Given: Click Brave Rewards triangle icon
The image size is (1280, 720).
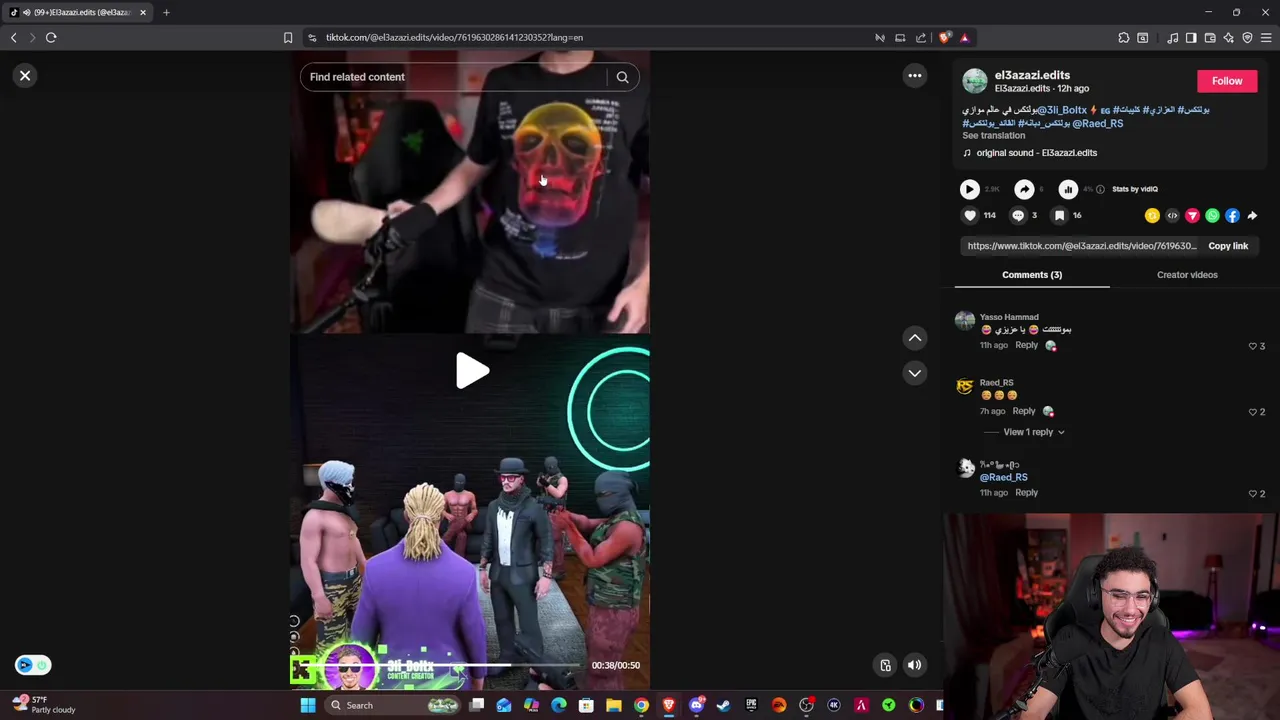Looking at the screenshot, I should pyautogui.click(x=964, y=38).
